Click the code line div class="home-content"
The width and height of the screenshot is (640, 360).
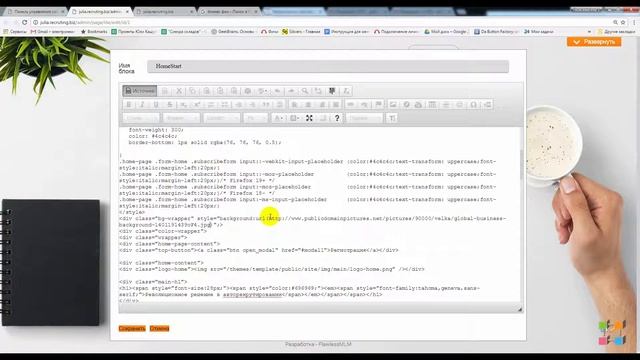[161, 263]
